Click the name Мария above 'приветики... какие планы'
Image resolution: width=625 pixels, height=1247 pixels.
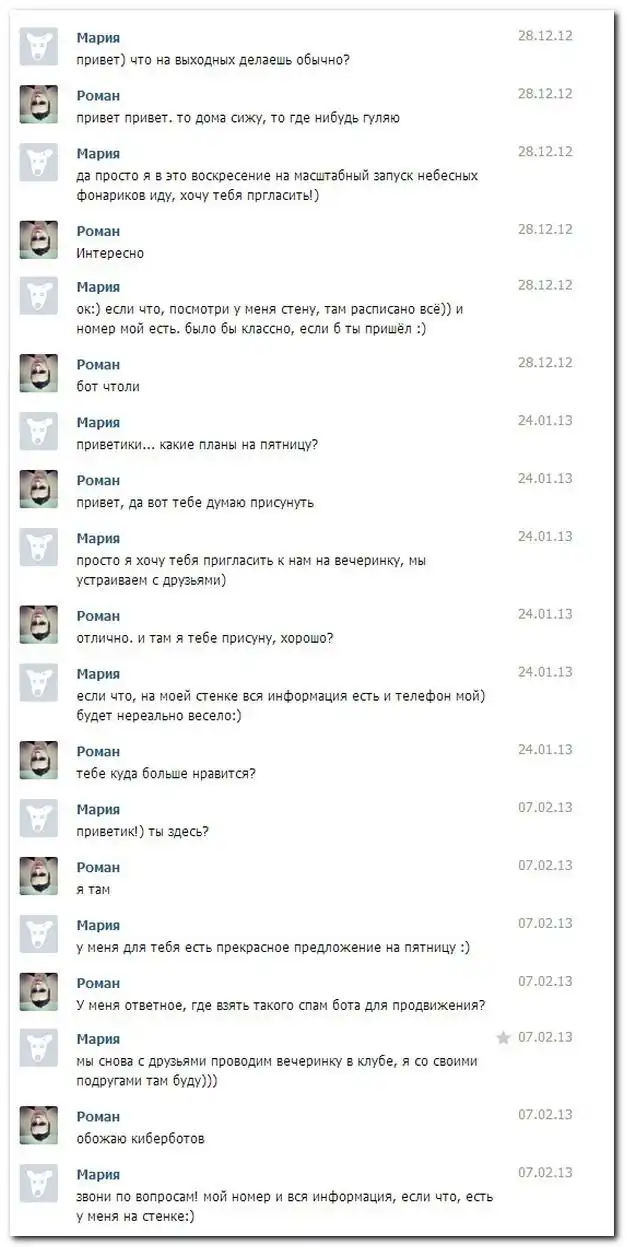pos(98,422)
